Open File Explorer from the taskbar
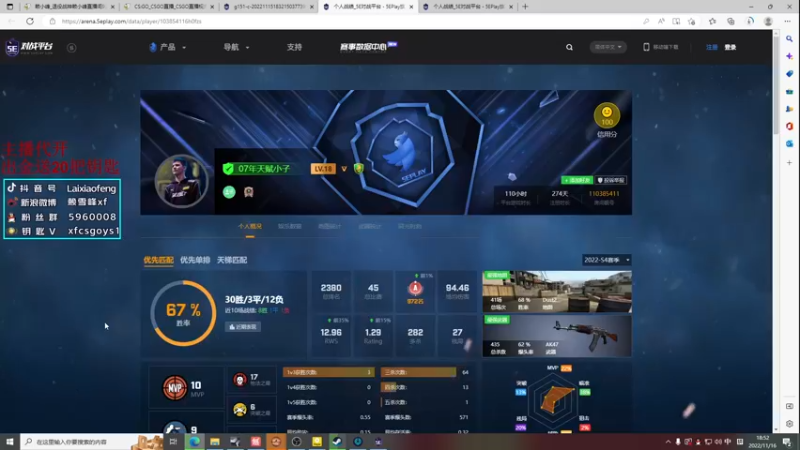This screenshot has width=800, height=450. click(x=215, y=442)
